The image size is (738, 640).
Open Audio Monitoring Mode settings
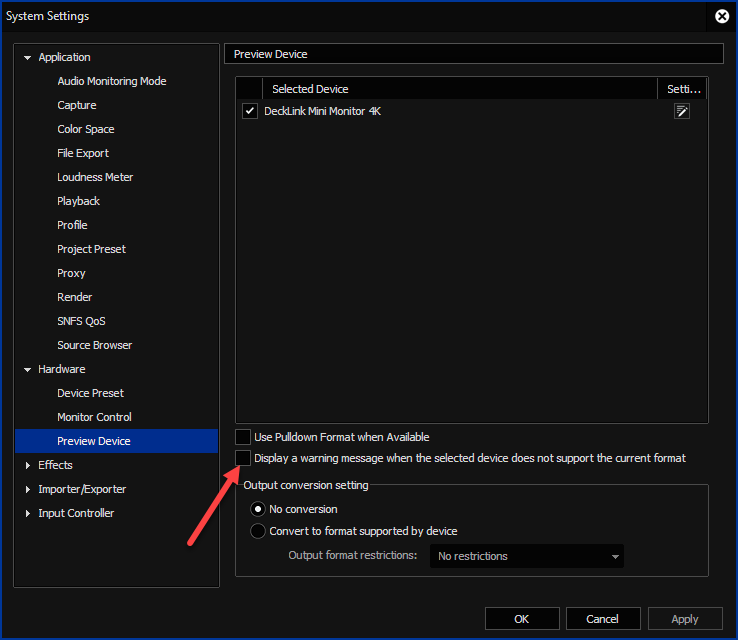click(111, 81)
